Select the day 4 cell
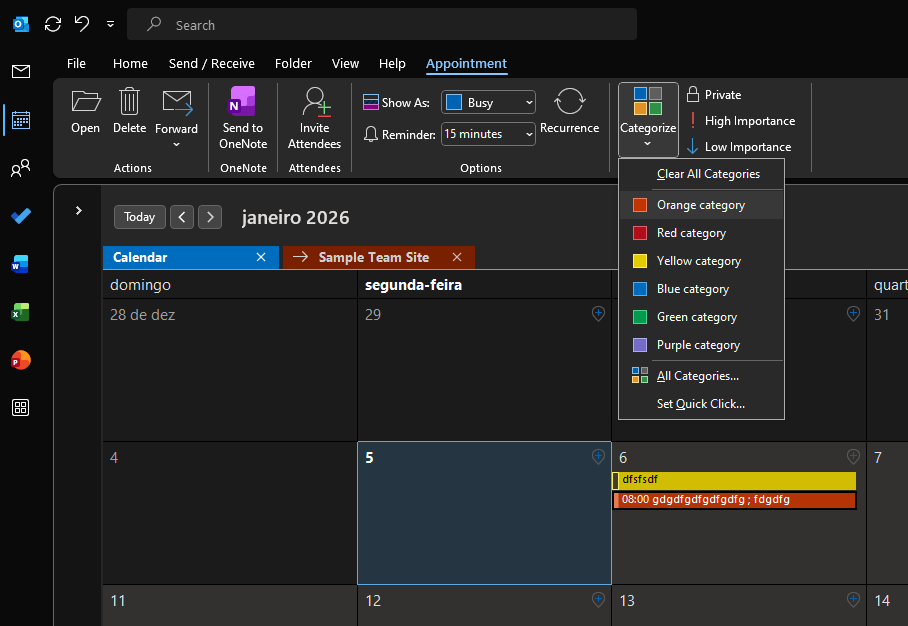The width and height of the screenshot is (908, 626). 230,513
